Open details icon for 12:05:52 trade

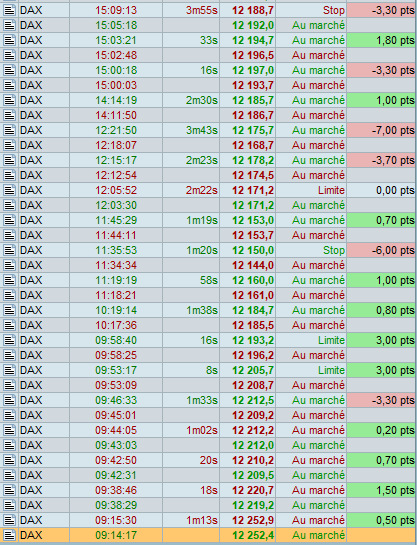click(9, 190)
